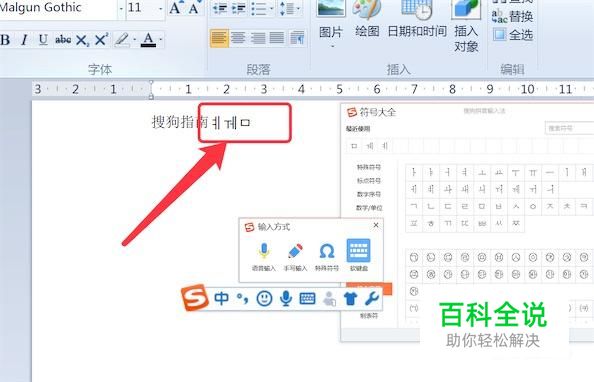Toggle superscript formatting
This screenshot has width=594, height=382.
coord(101,39)
